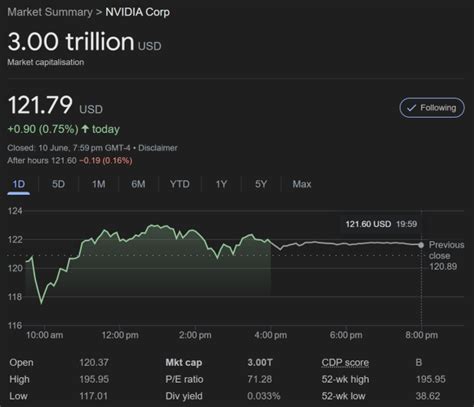The image size is (474, 407).
Task: Click the 121.60 USD chart tooltip
Action: [x=381, y=224]
